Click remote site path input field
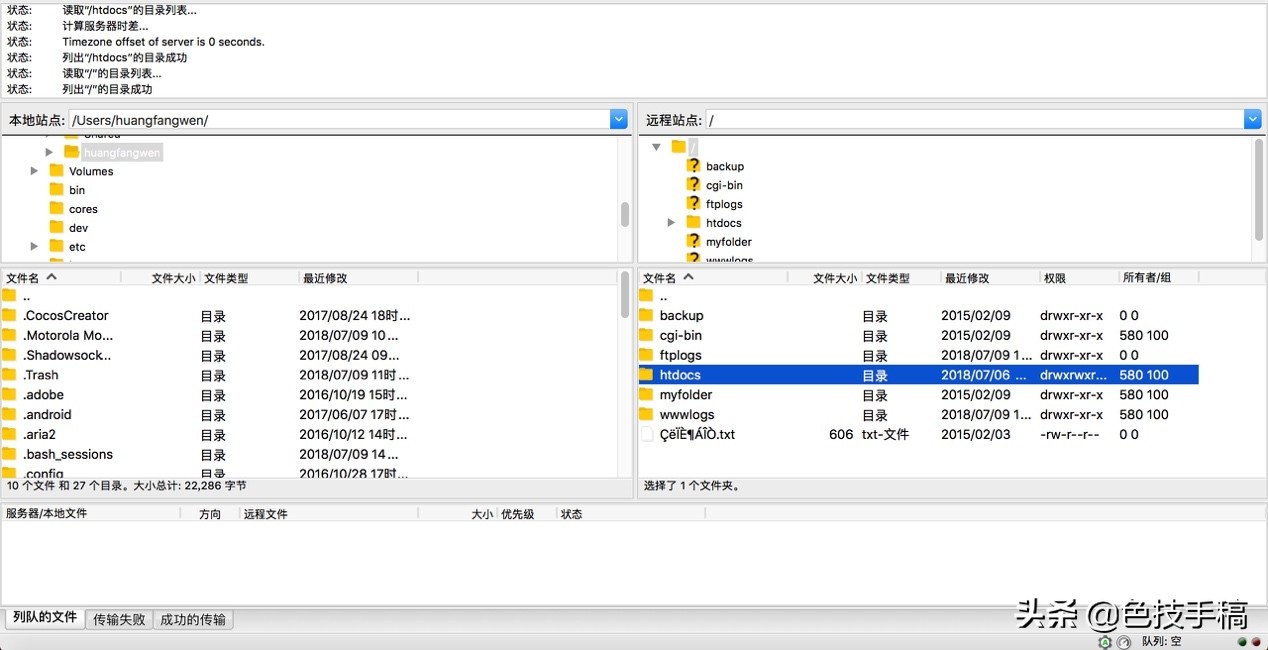This screenshot has height=650, width=1268. 975,120
